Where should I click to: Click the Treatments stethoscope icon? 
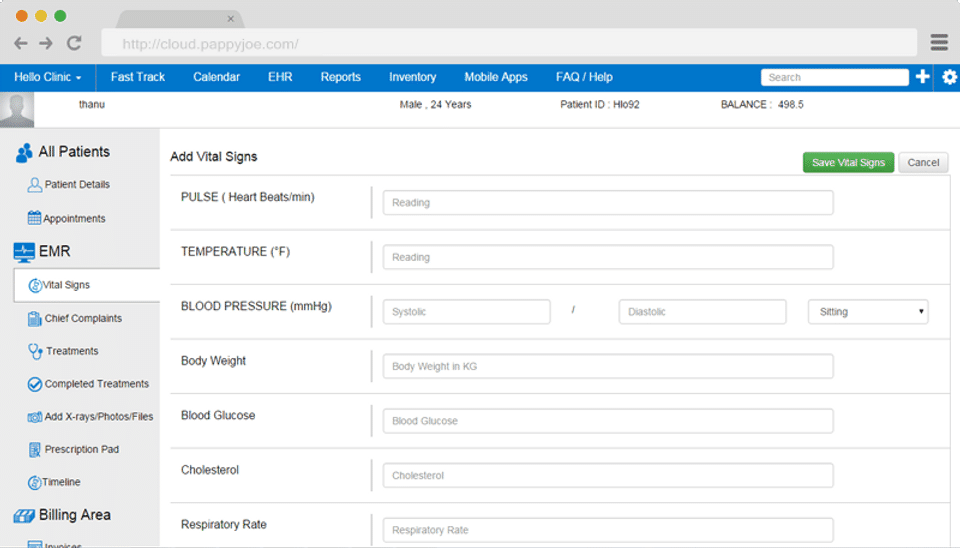[35, 351]
